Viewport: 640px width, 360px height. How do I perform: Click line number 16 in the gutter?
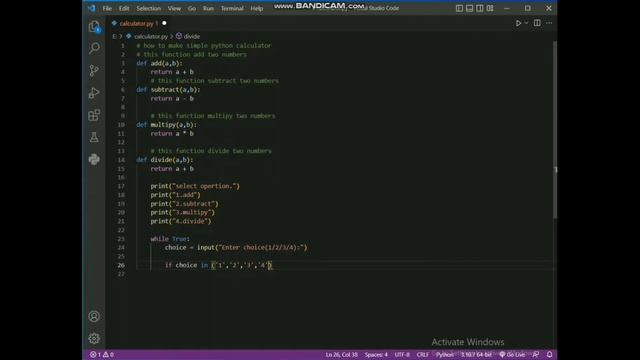pos(121,177)
